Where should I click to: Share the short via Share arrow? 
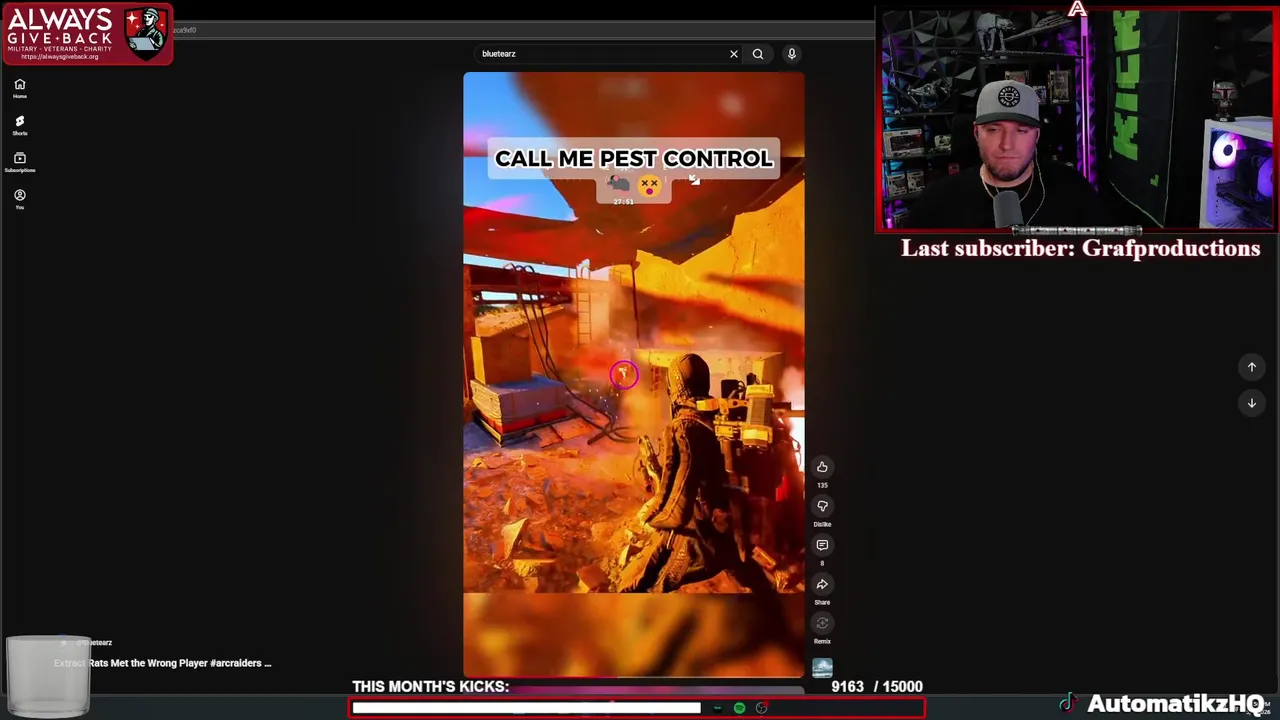822,584
